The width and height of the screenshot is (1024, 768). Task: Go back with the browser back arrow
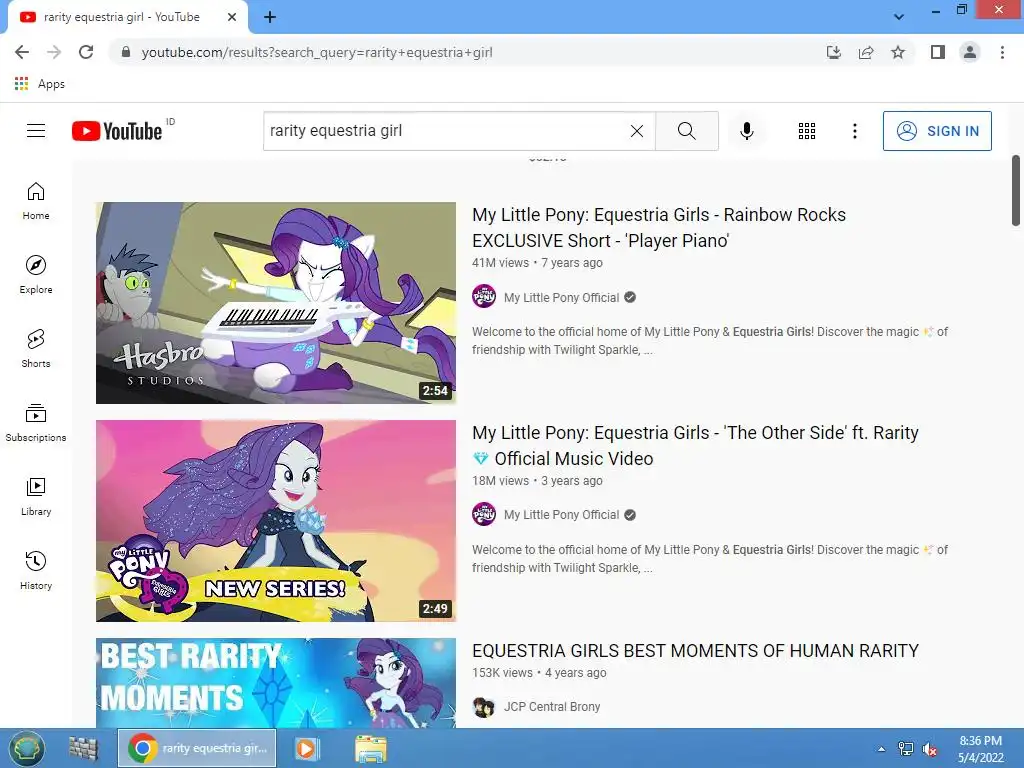pyautogui.click(x=22, y=52)
